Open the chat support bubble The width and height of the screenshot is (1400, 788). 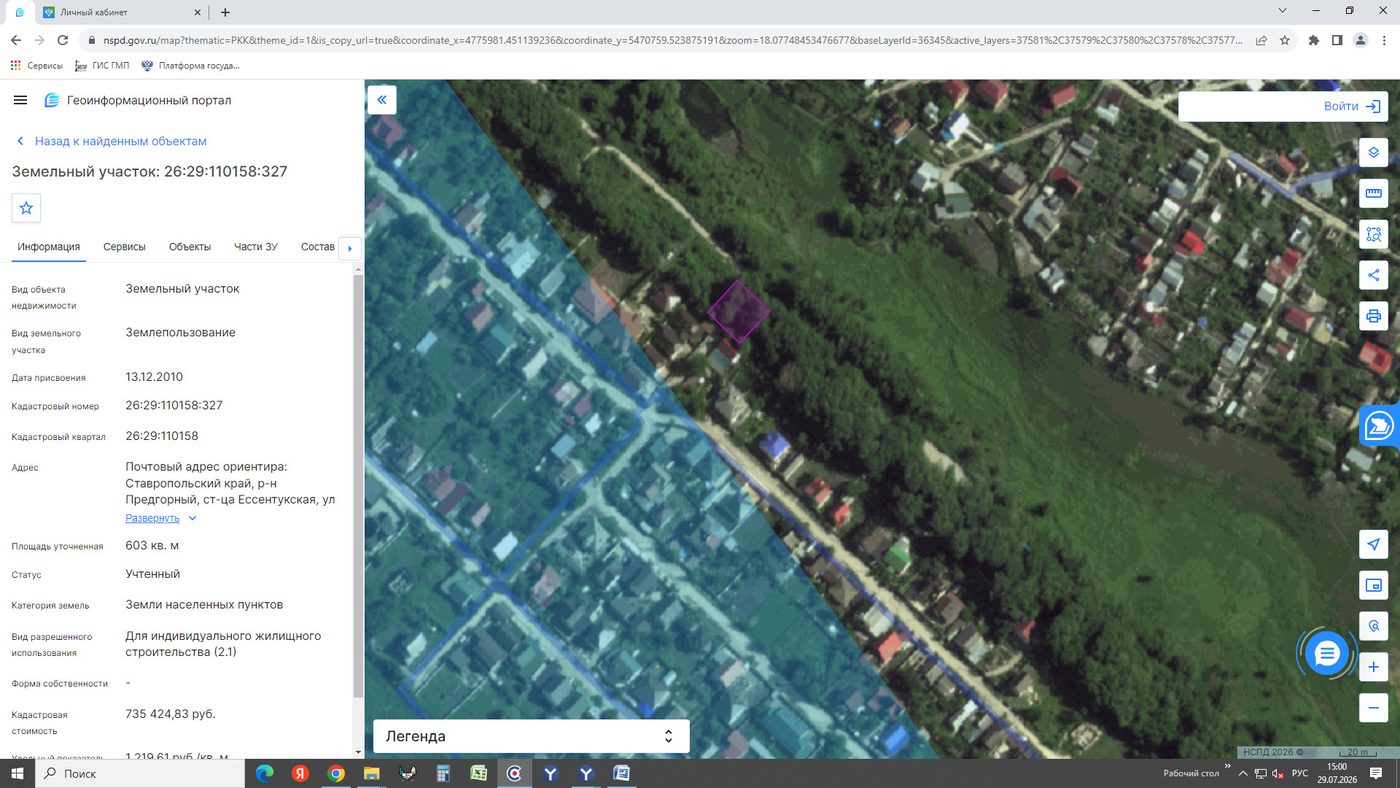point(1327,654)
